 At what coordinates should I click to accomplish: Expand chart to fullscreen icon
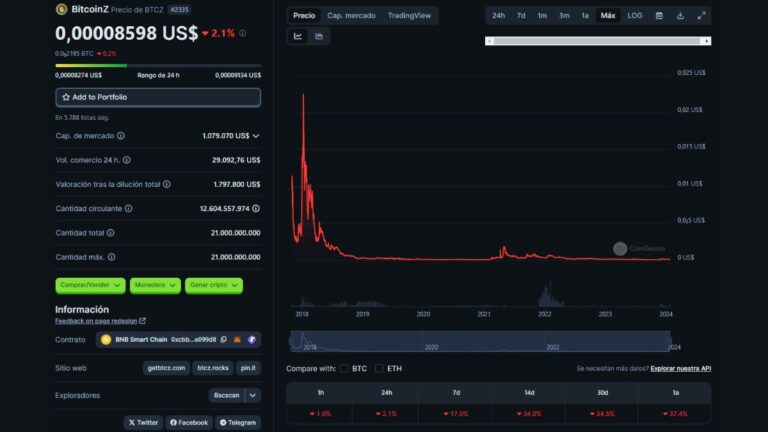(701, 16)
